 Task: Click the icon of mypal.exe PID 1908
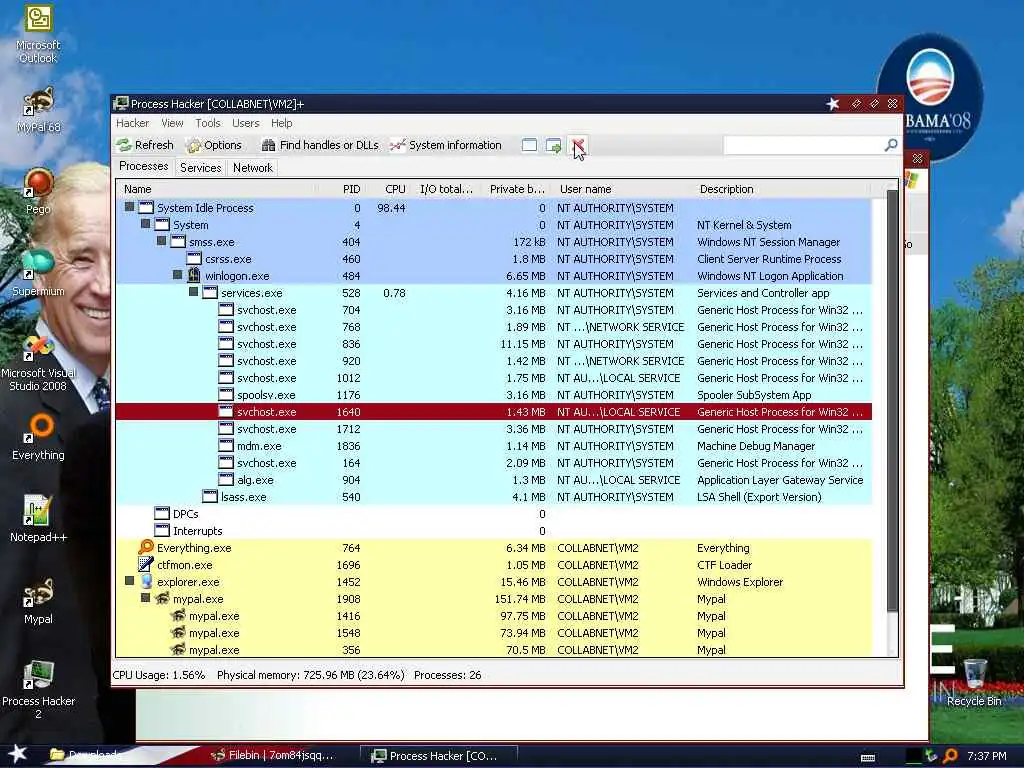[x=162, y=598]
